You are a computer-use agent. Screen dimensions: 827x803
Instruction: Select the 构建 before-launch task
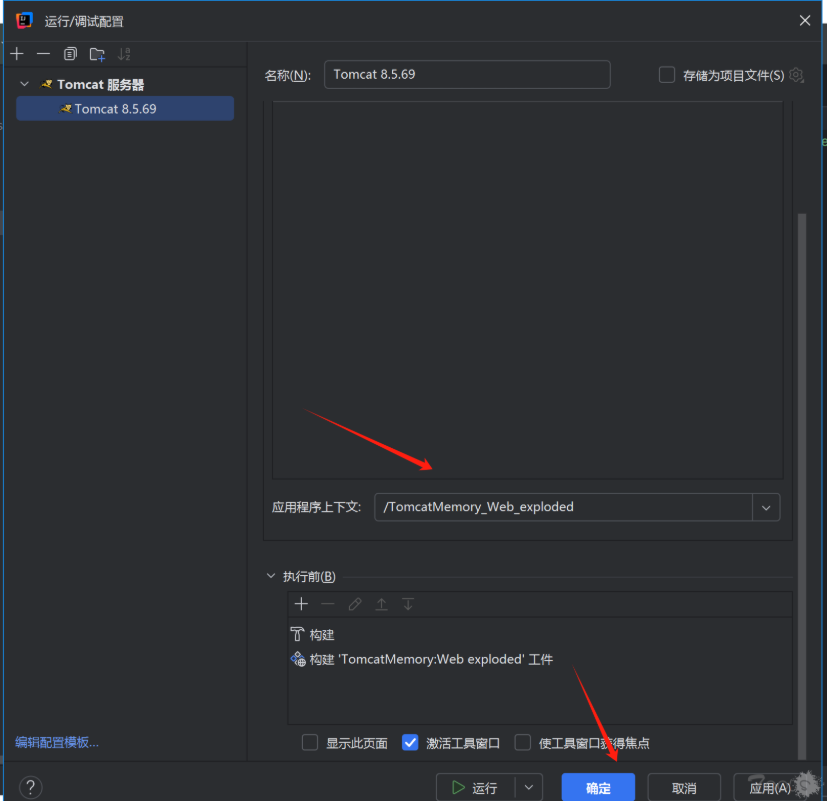(540, 634)
